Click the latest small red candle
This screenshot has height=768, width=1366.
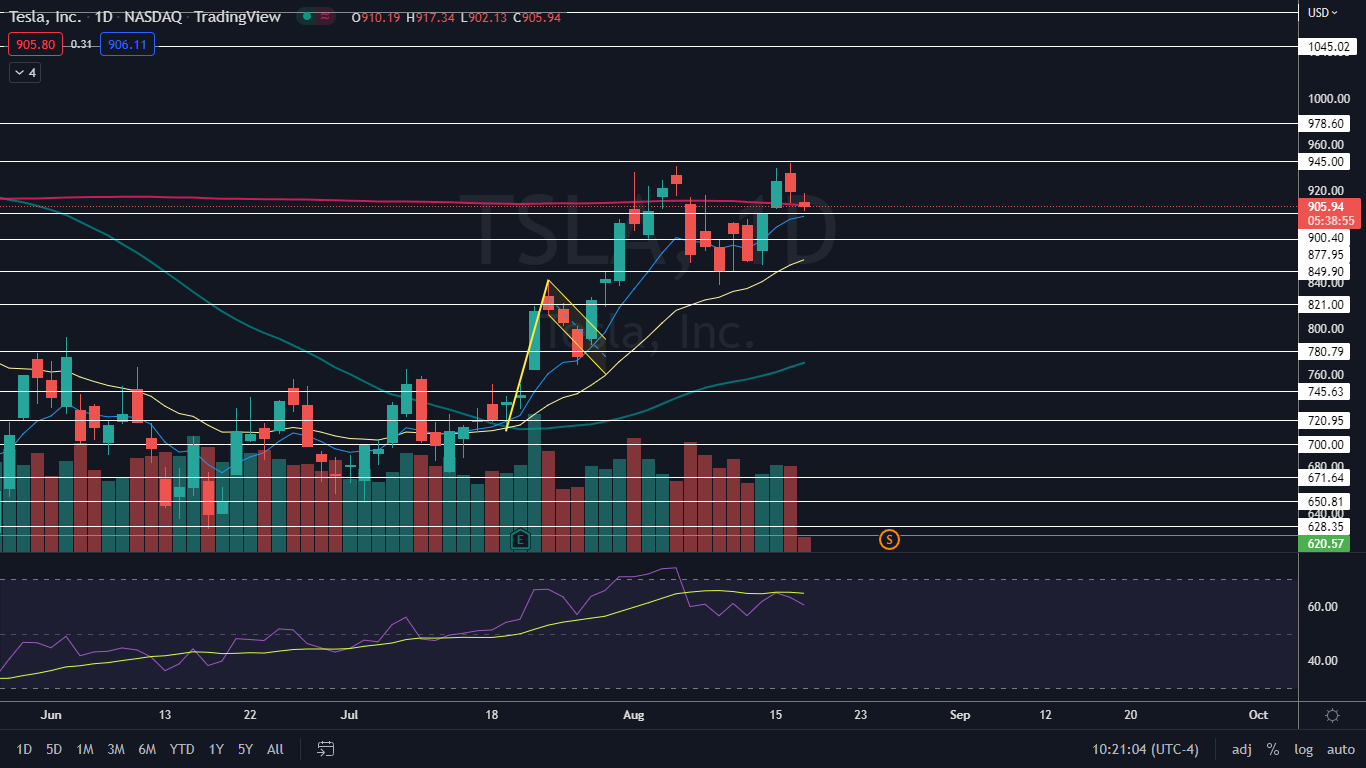point(804,204)
